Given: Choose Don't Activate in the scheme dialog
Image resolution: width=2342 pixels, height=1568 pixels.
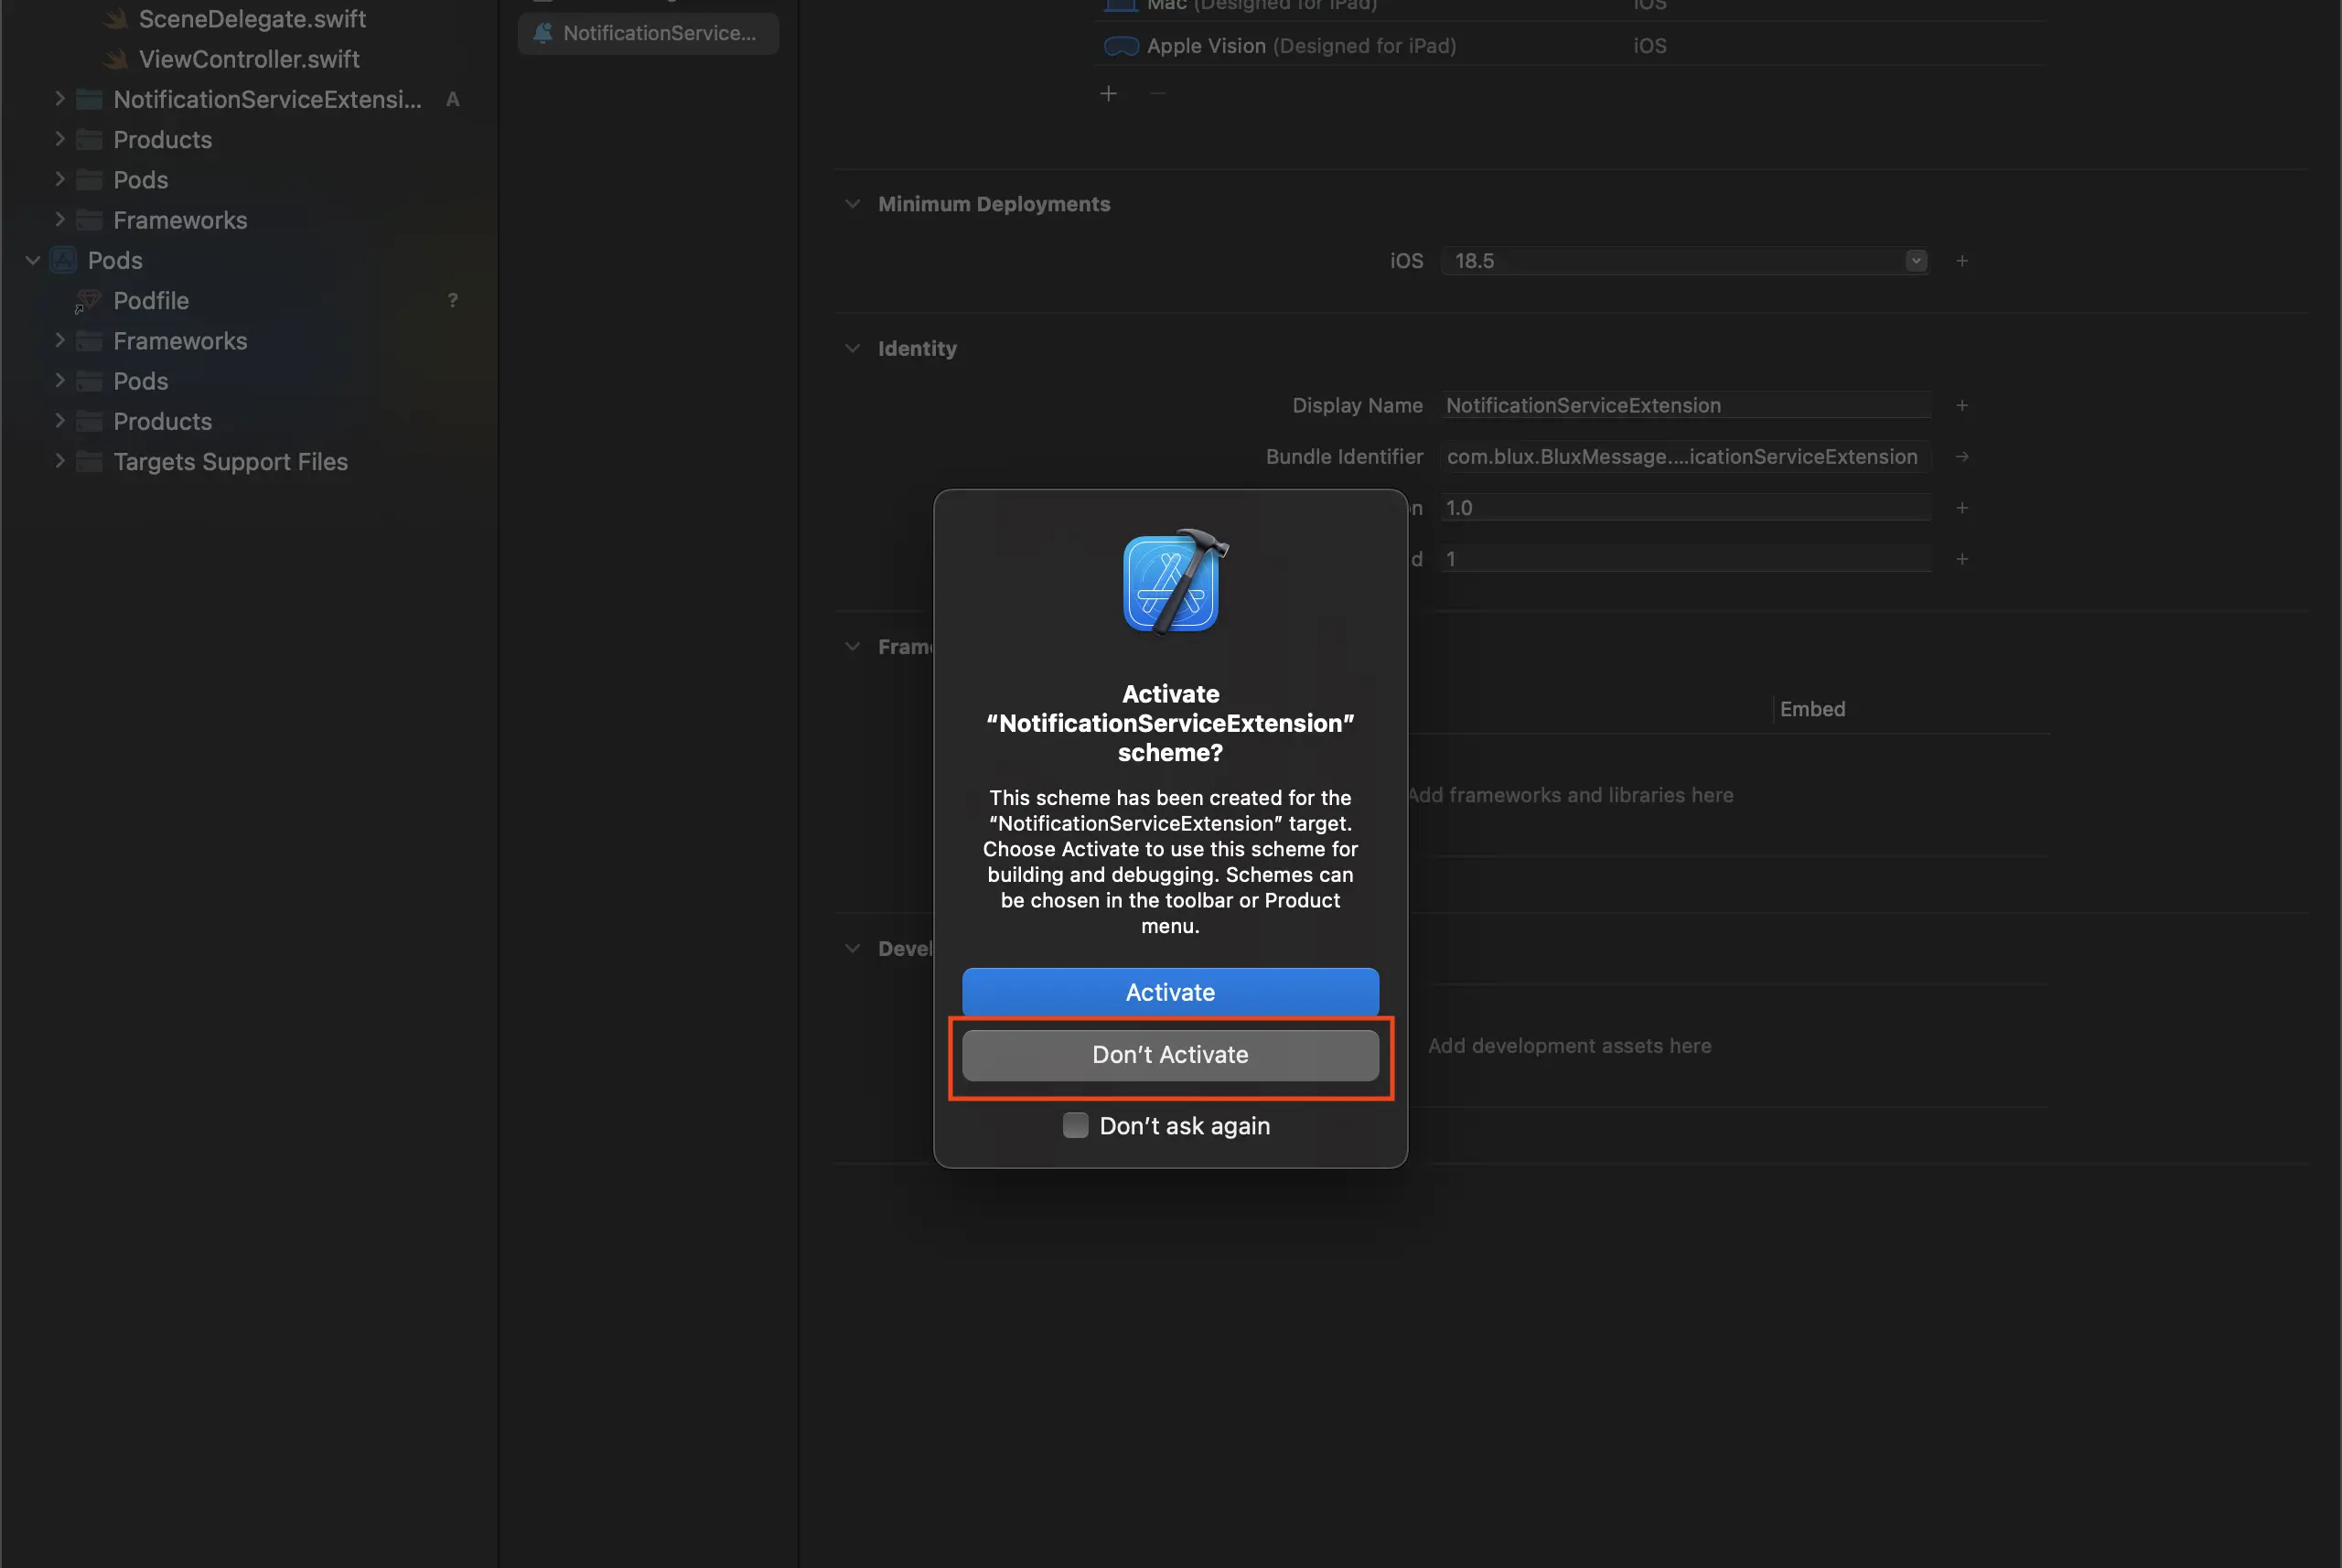Looking at the screenshot, I should coord(1170,1055).
